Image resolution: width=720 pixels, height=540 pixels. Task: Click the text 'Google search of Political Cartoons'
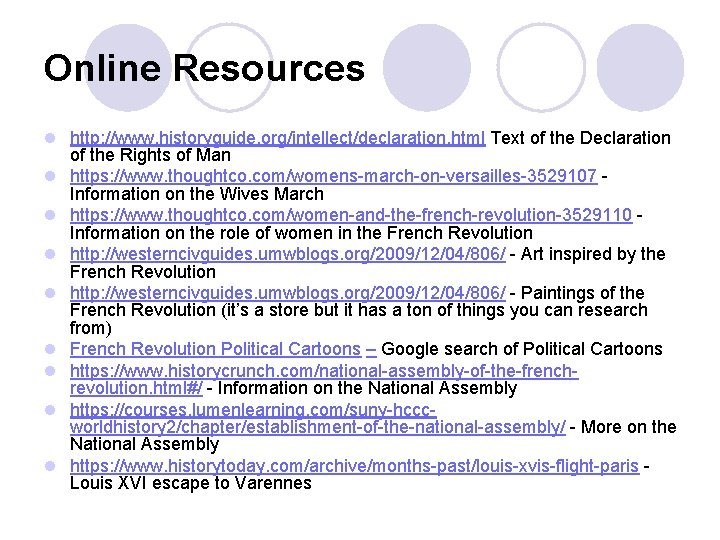pyautogui.click(x=522, y=349)
